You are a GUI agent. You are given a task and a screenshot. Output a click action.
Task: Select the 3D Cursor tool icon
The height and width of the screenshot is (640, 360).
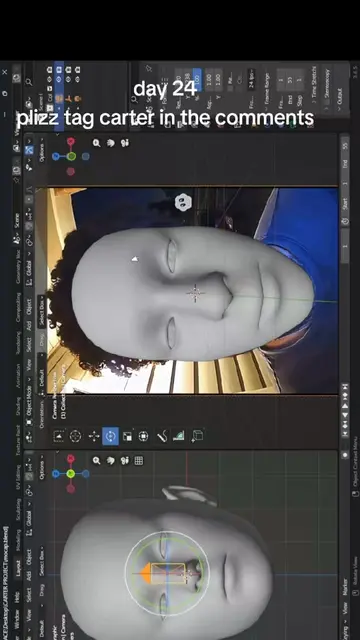[x=76, y=436]
